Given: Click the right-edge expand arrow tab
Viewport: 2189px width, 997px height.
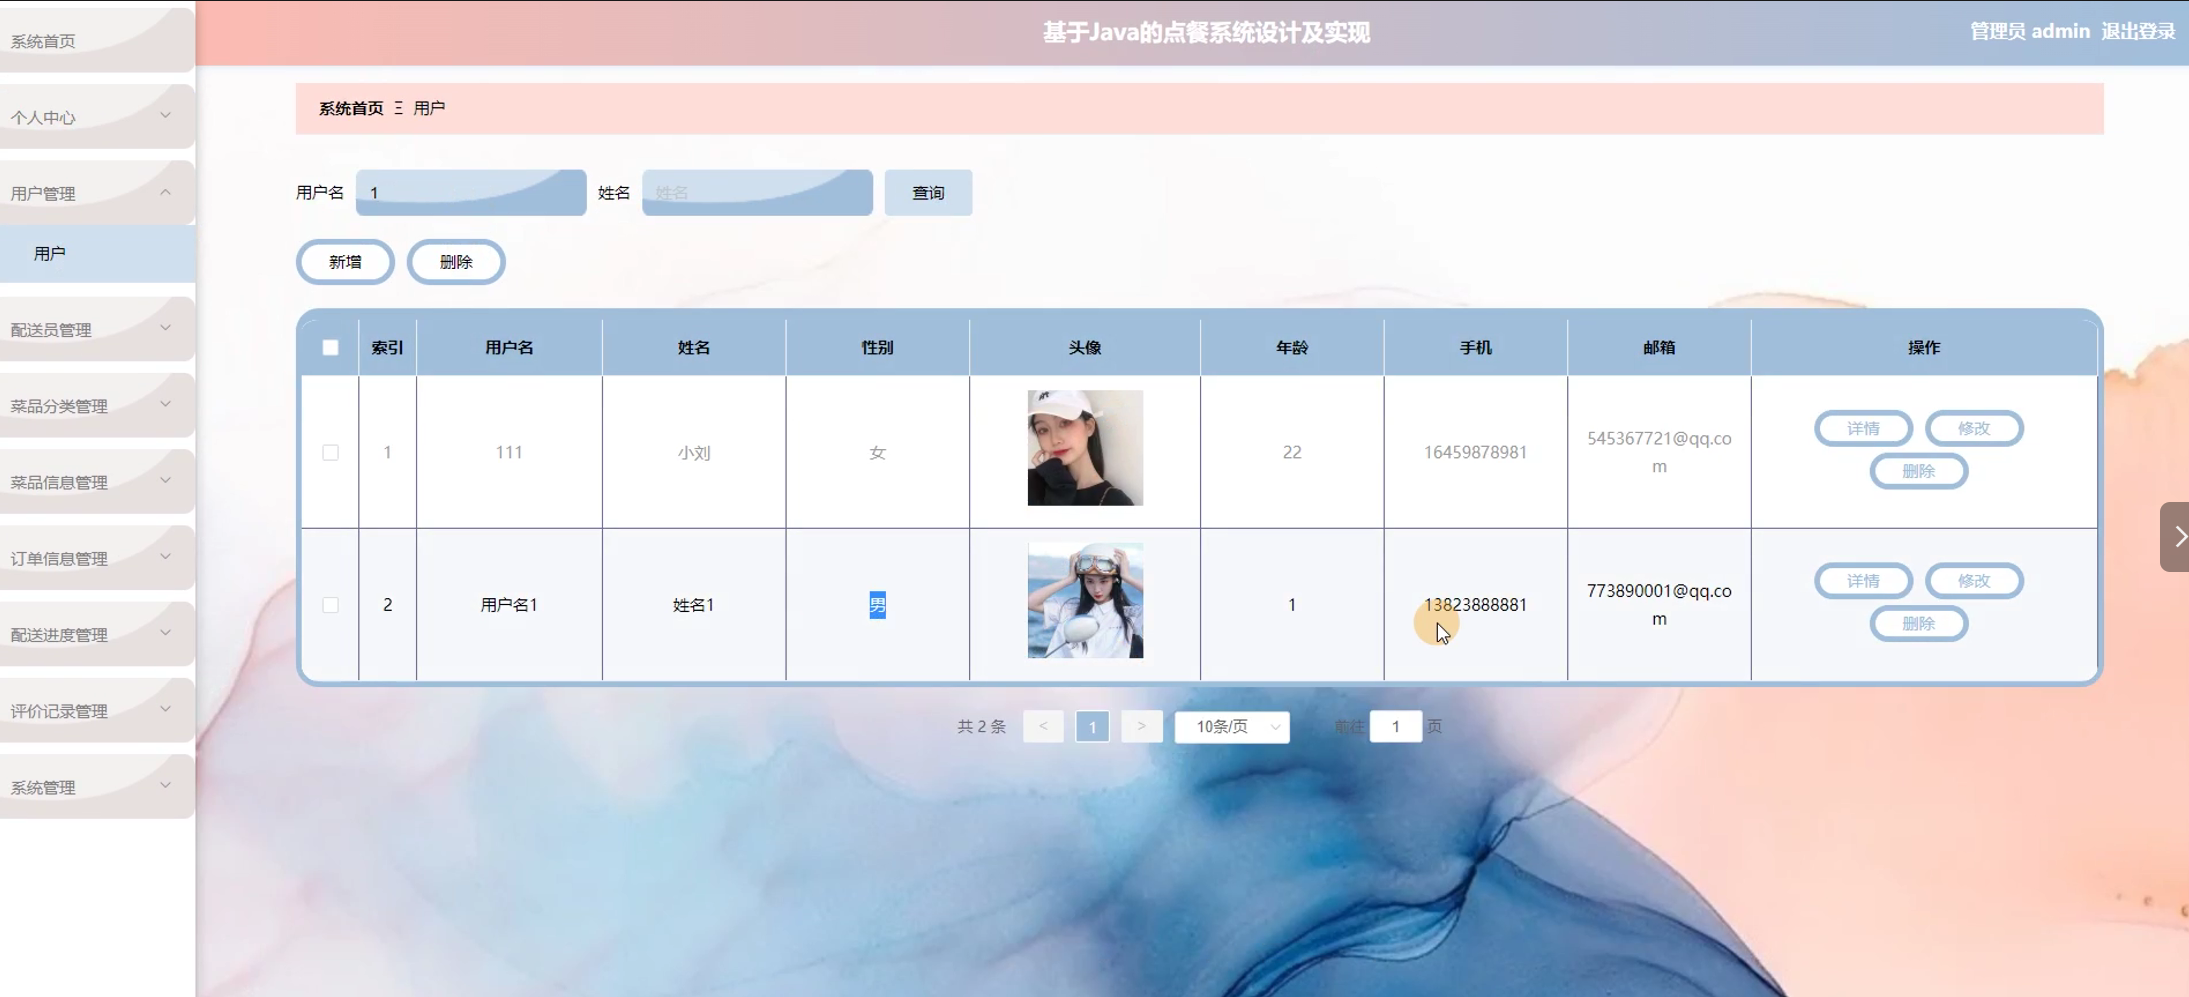Looking at the screenshot, I should [x=2175, y=537].
